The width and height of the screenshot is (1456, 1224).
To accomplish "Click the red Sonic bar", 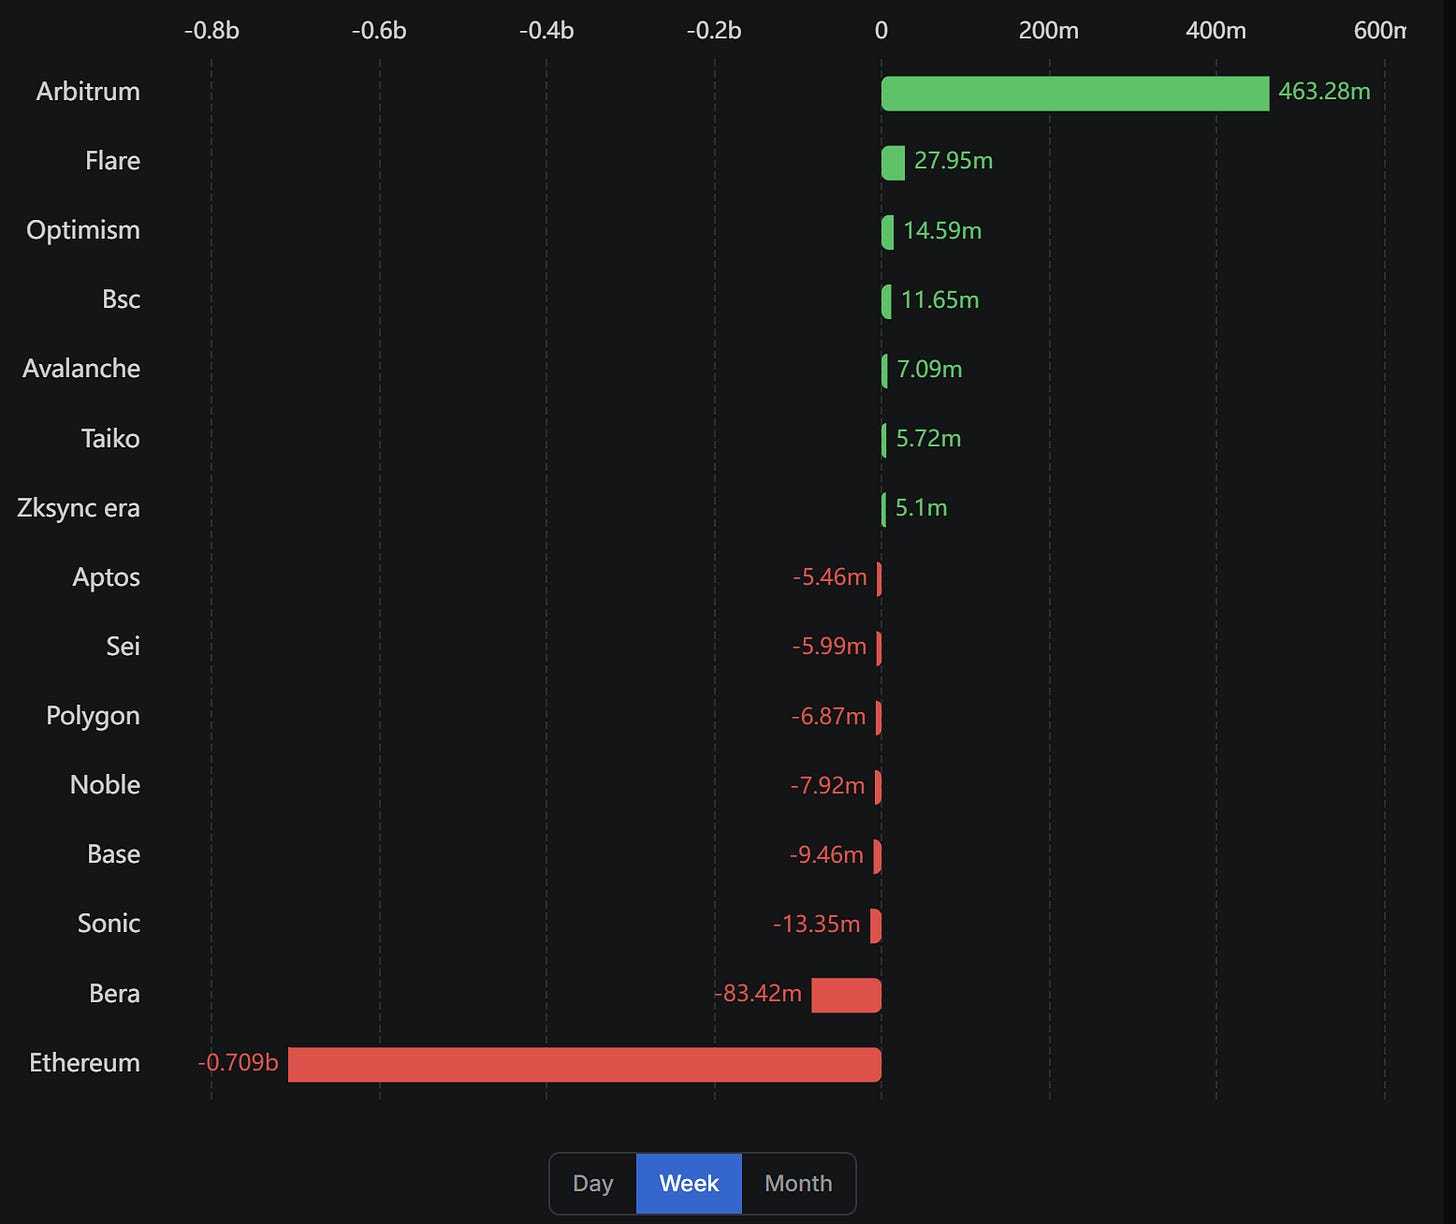I will (876, 926).
